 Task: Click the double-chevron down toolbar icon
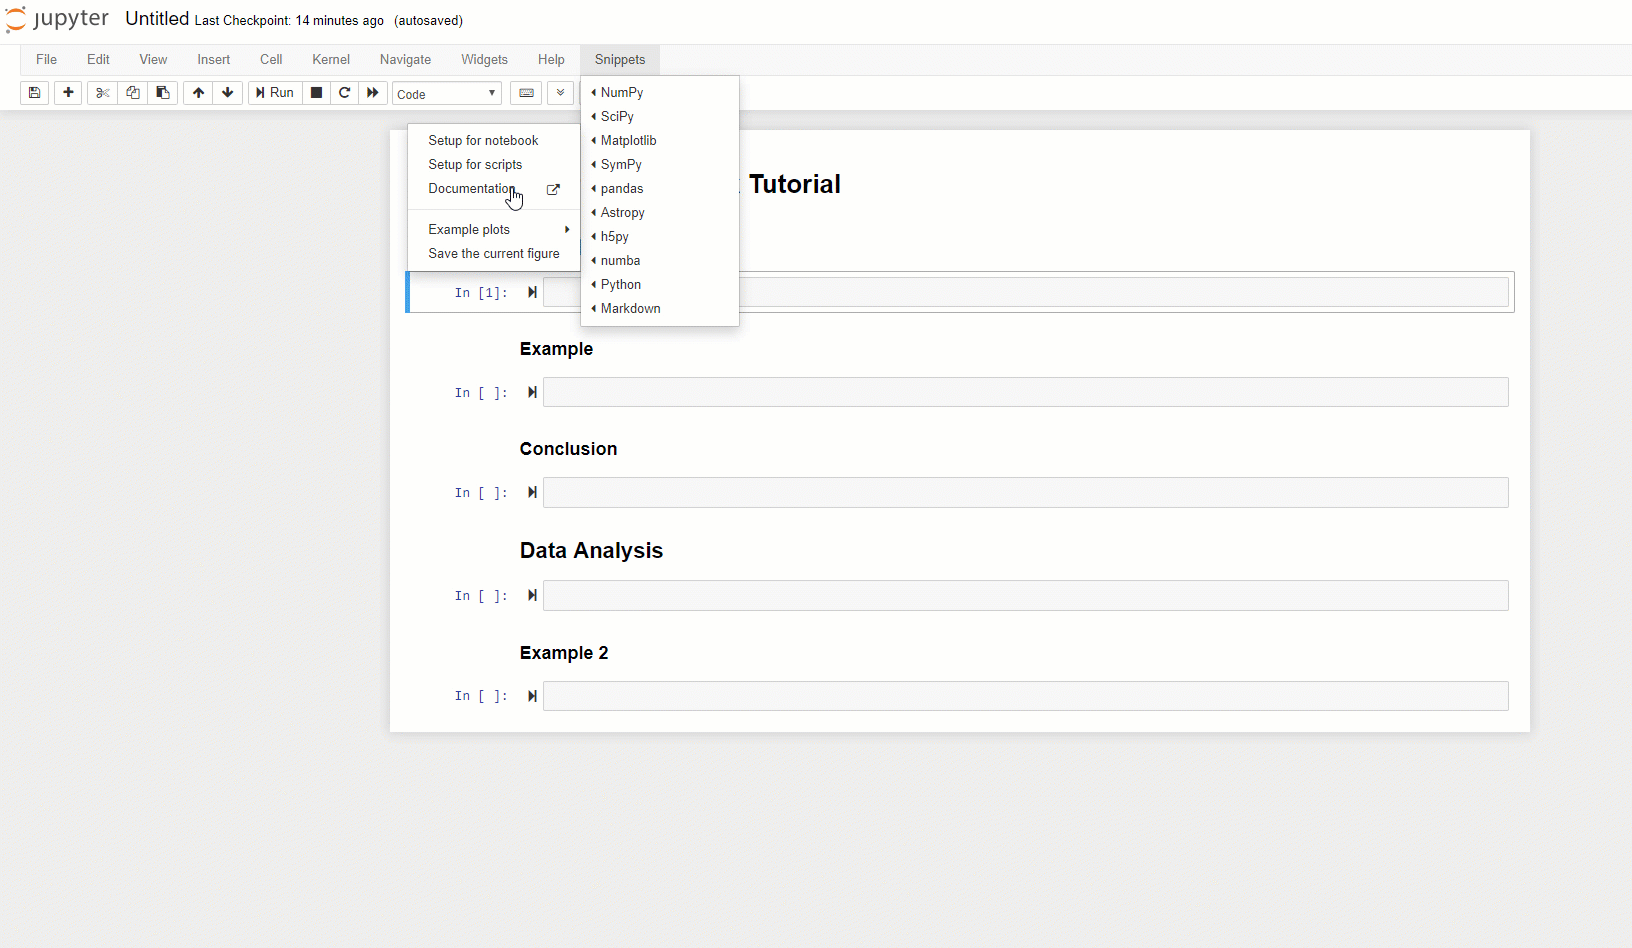tap(560, 93)
